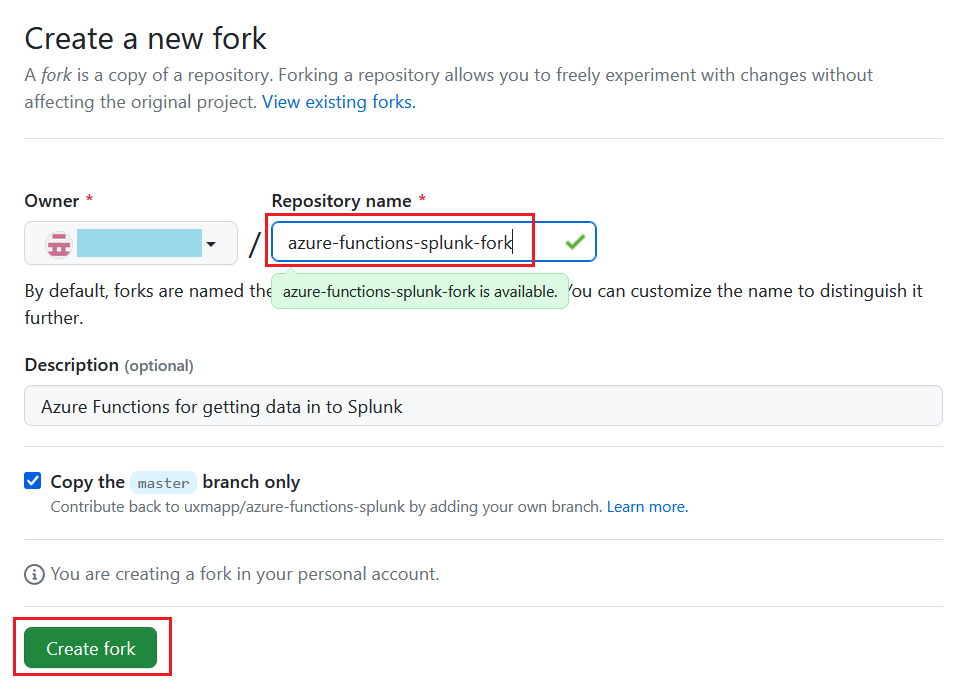Click the owner avatar icon

pos(59,243)
